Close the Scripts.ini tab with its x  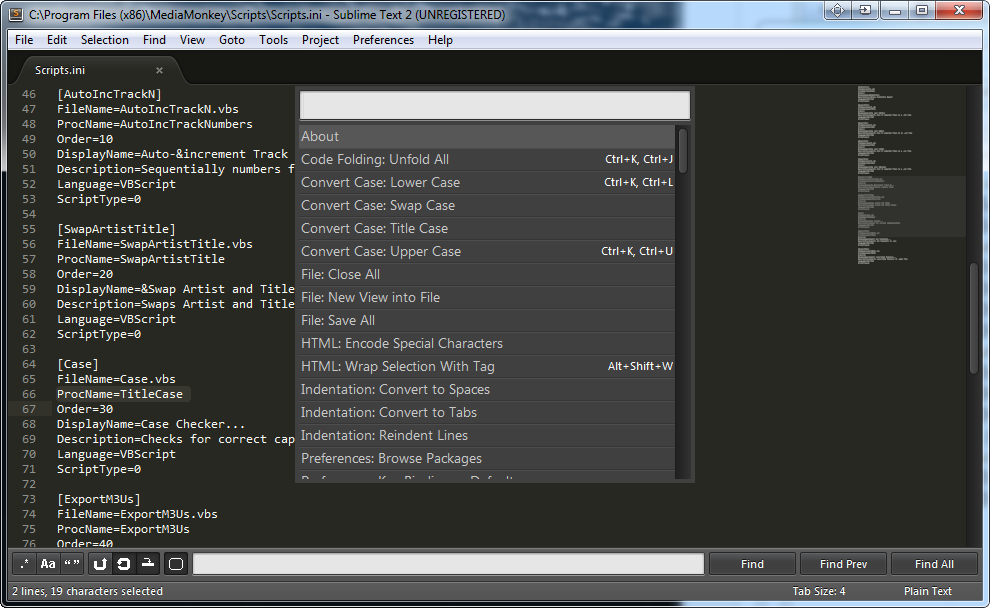pyautogui.click(x=159, y=70)
